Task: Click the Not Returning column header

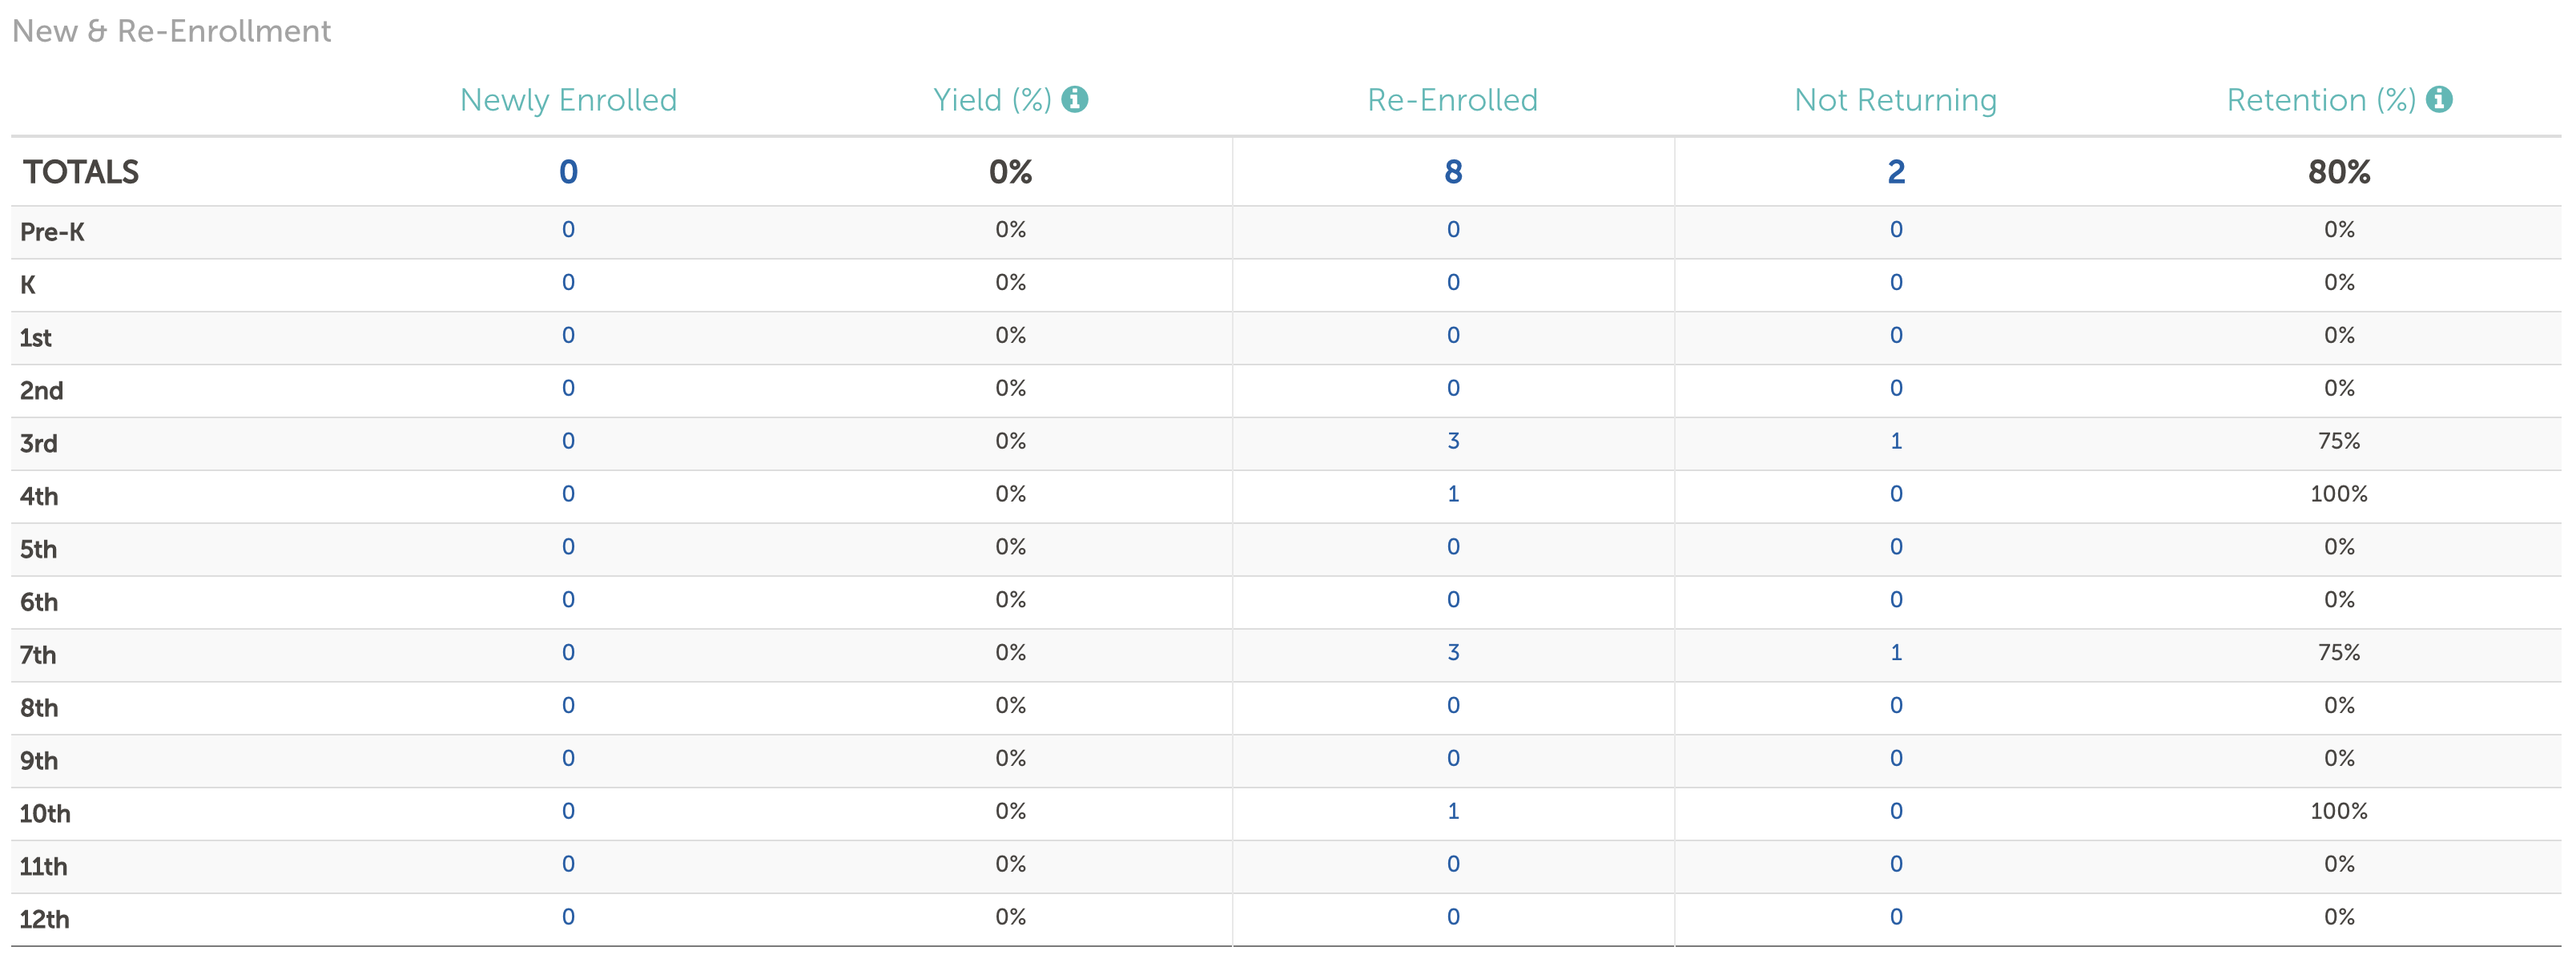Action: (x=1895, y=100)
